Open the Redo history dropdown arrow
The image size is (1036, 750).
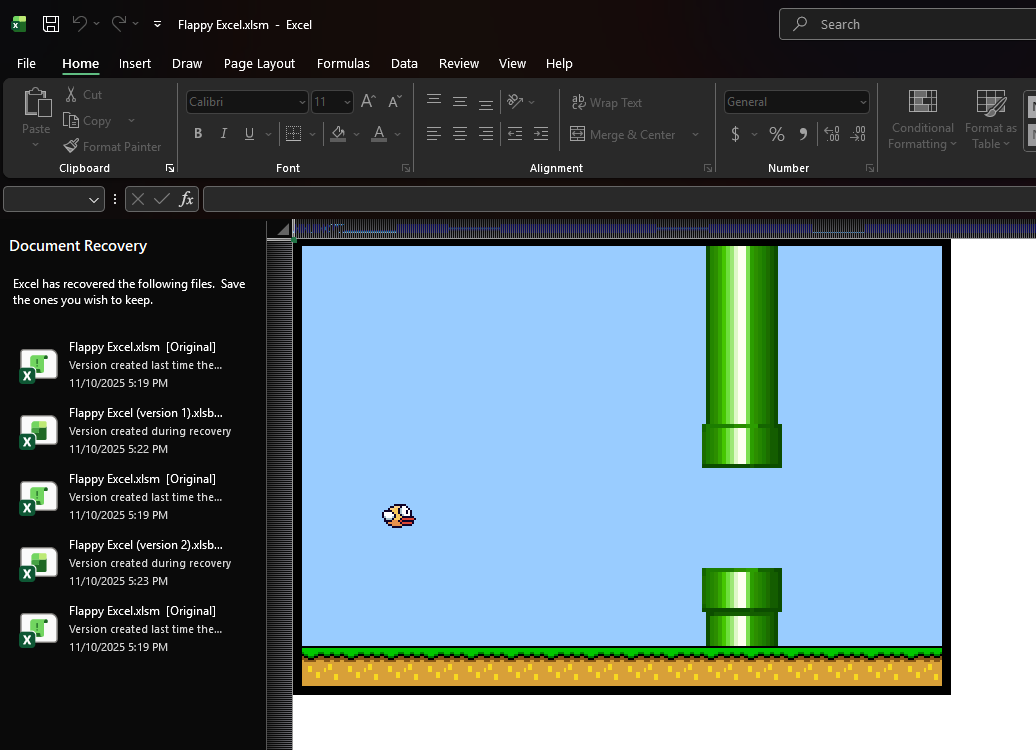pyautogui.click(x=135, y=24)
